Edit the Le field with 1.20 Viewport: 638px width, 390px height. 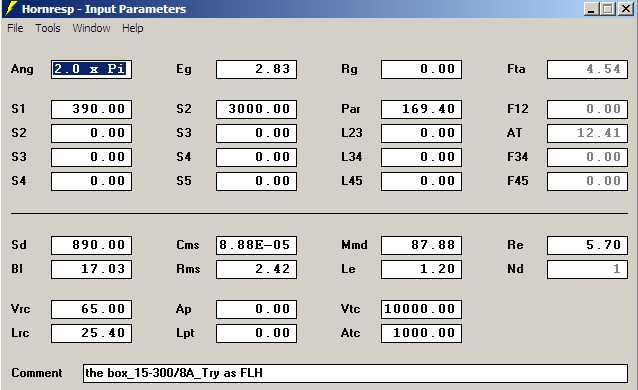(422, 269)
